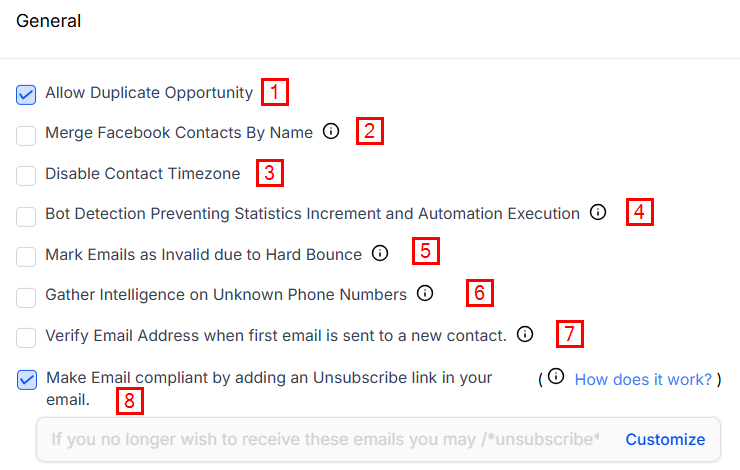The height and width of the screenshot is (470, 740).
Task: Enable Verify Email Address checkbox
Action: pyautogui.click(x=26, y=337)
